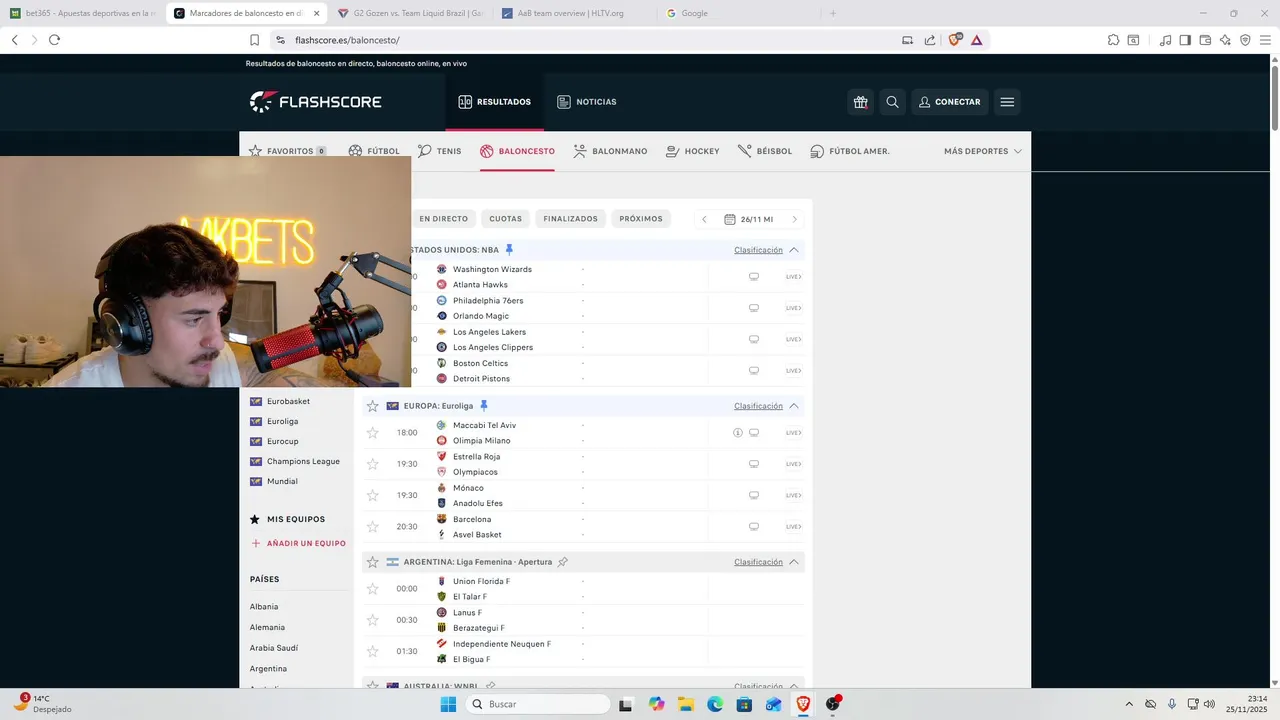Go to previous day arrow
The width and height of the screenshot is (1280, 720).
[704, 219]
